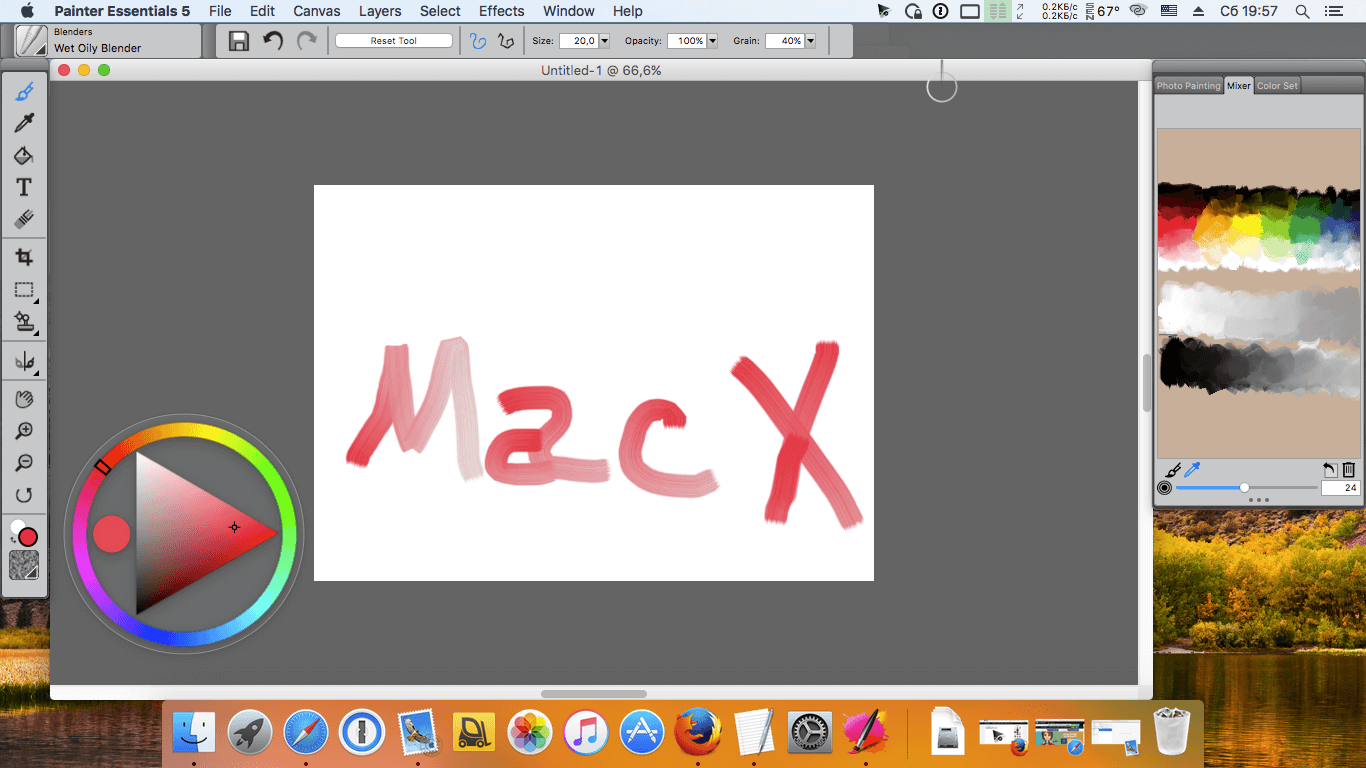Select the Brush tool in toolbox
Screen dimensions: 1366x768
pos(25,92)
